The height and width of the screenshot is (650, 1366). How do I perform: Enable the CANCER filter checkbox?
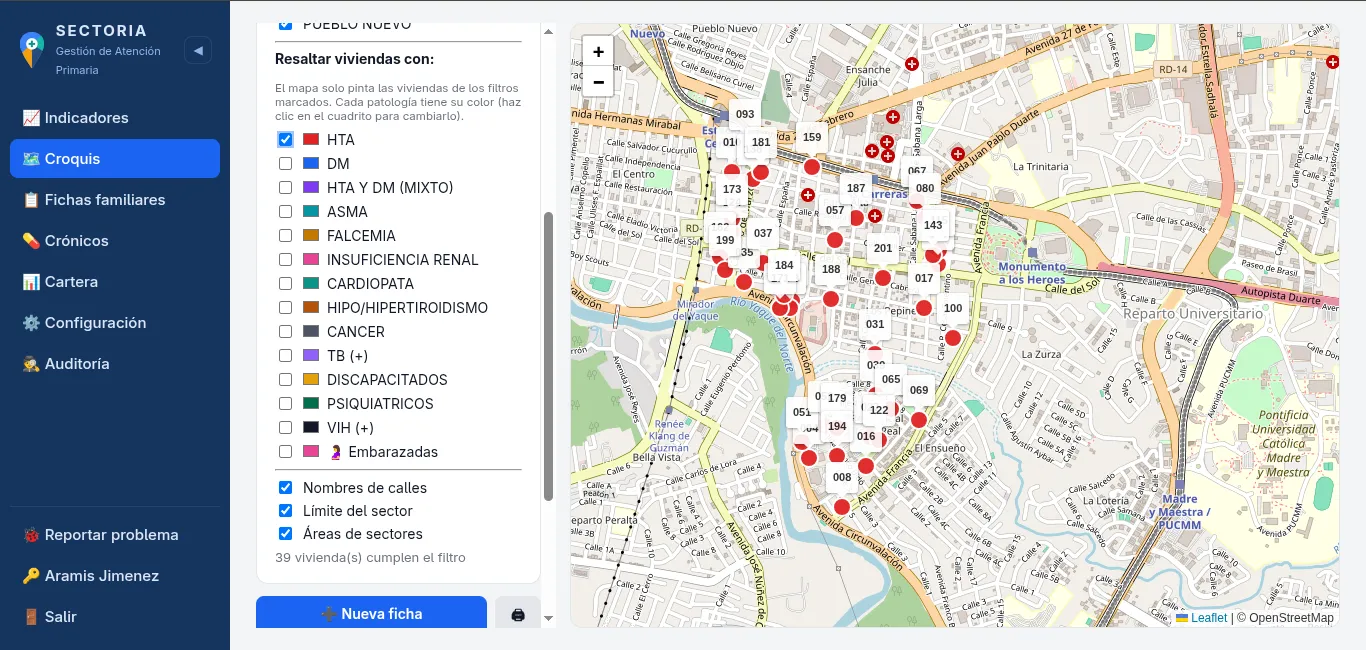click(x=285, y=332)
